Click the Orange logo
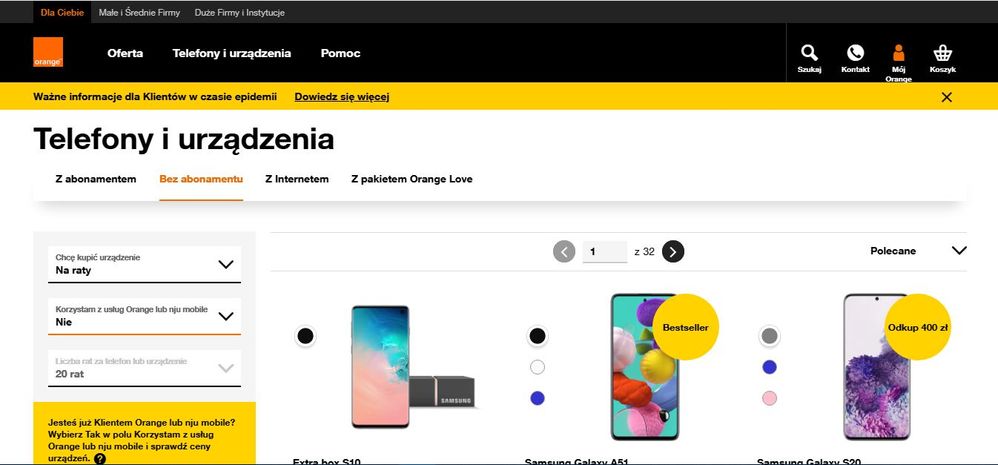 [48, 52]
